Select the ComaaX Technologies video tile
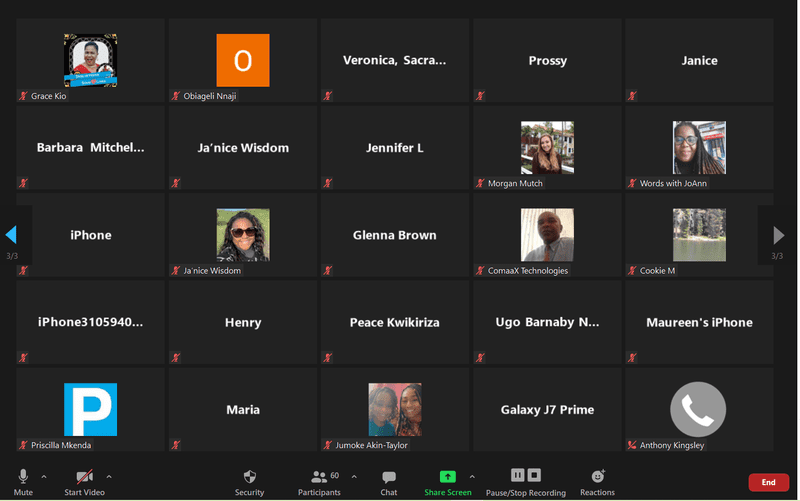Viewport: 800px width, 501px height. (x=547, y=235)
